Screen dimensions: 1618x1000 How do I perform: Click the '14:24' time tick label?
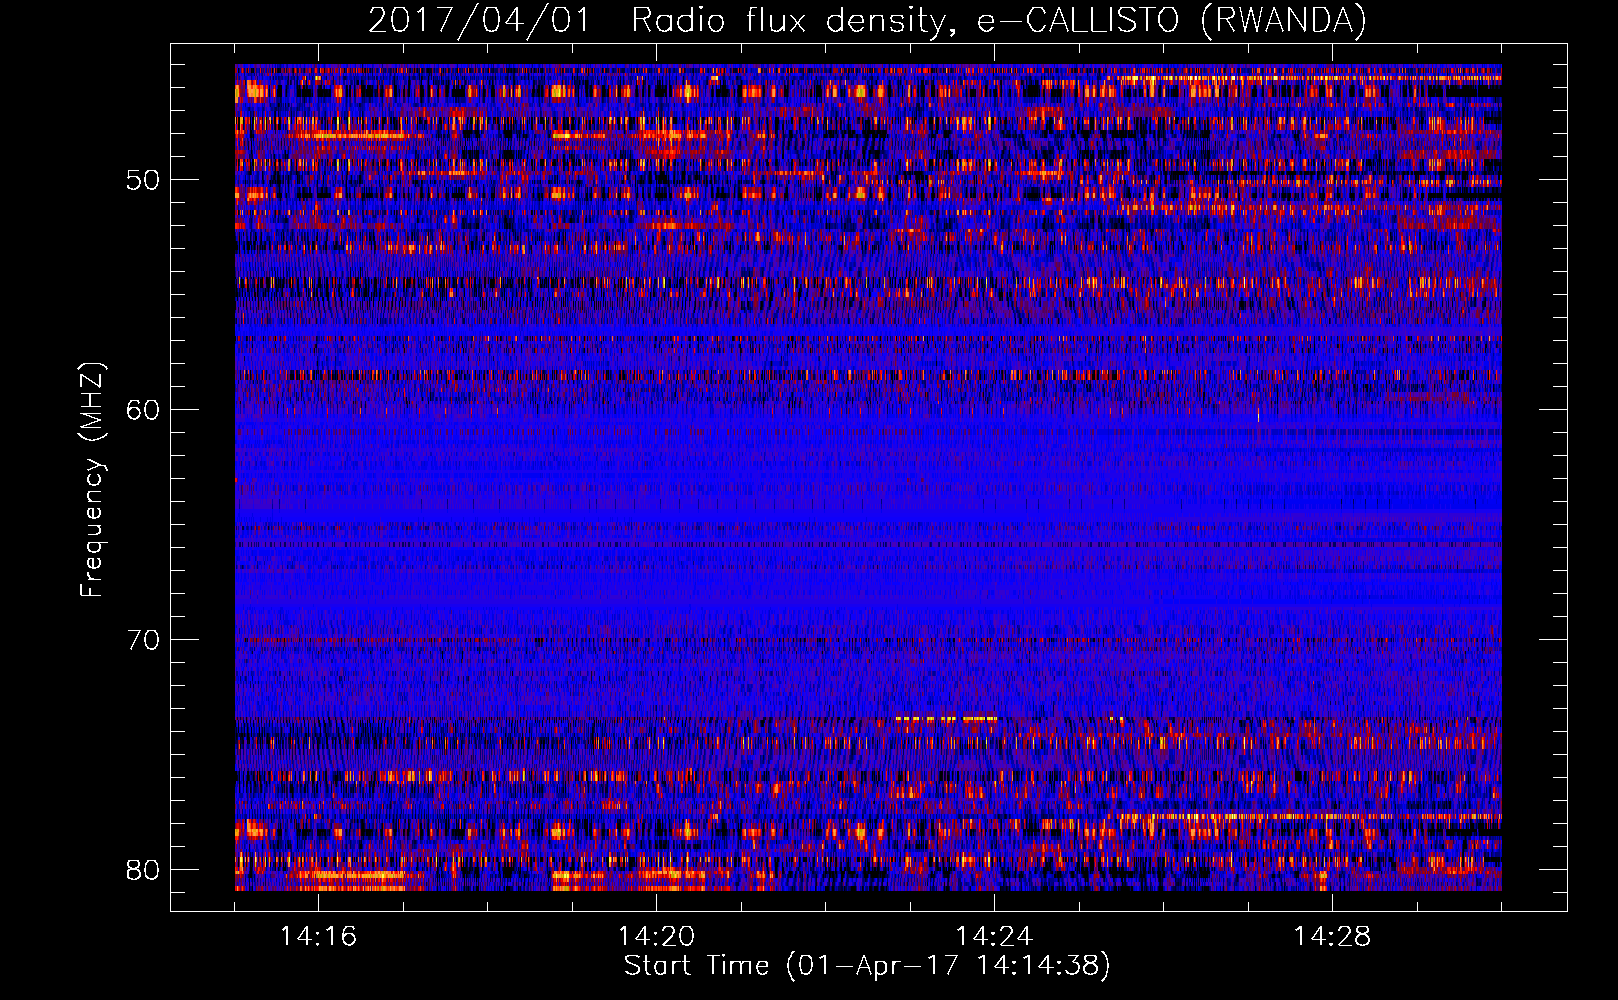994,936
